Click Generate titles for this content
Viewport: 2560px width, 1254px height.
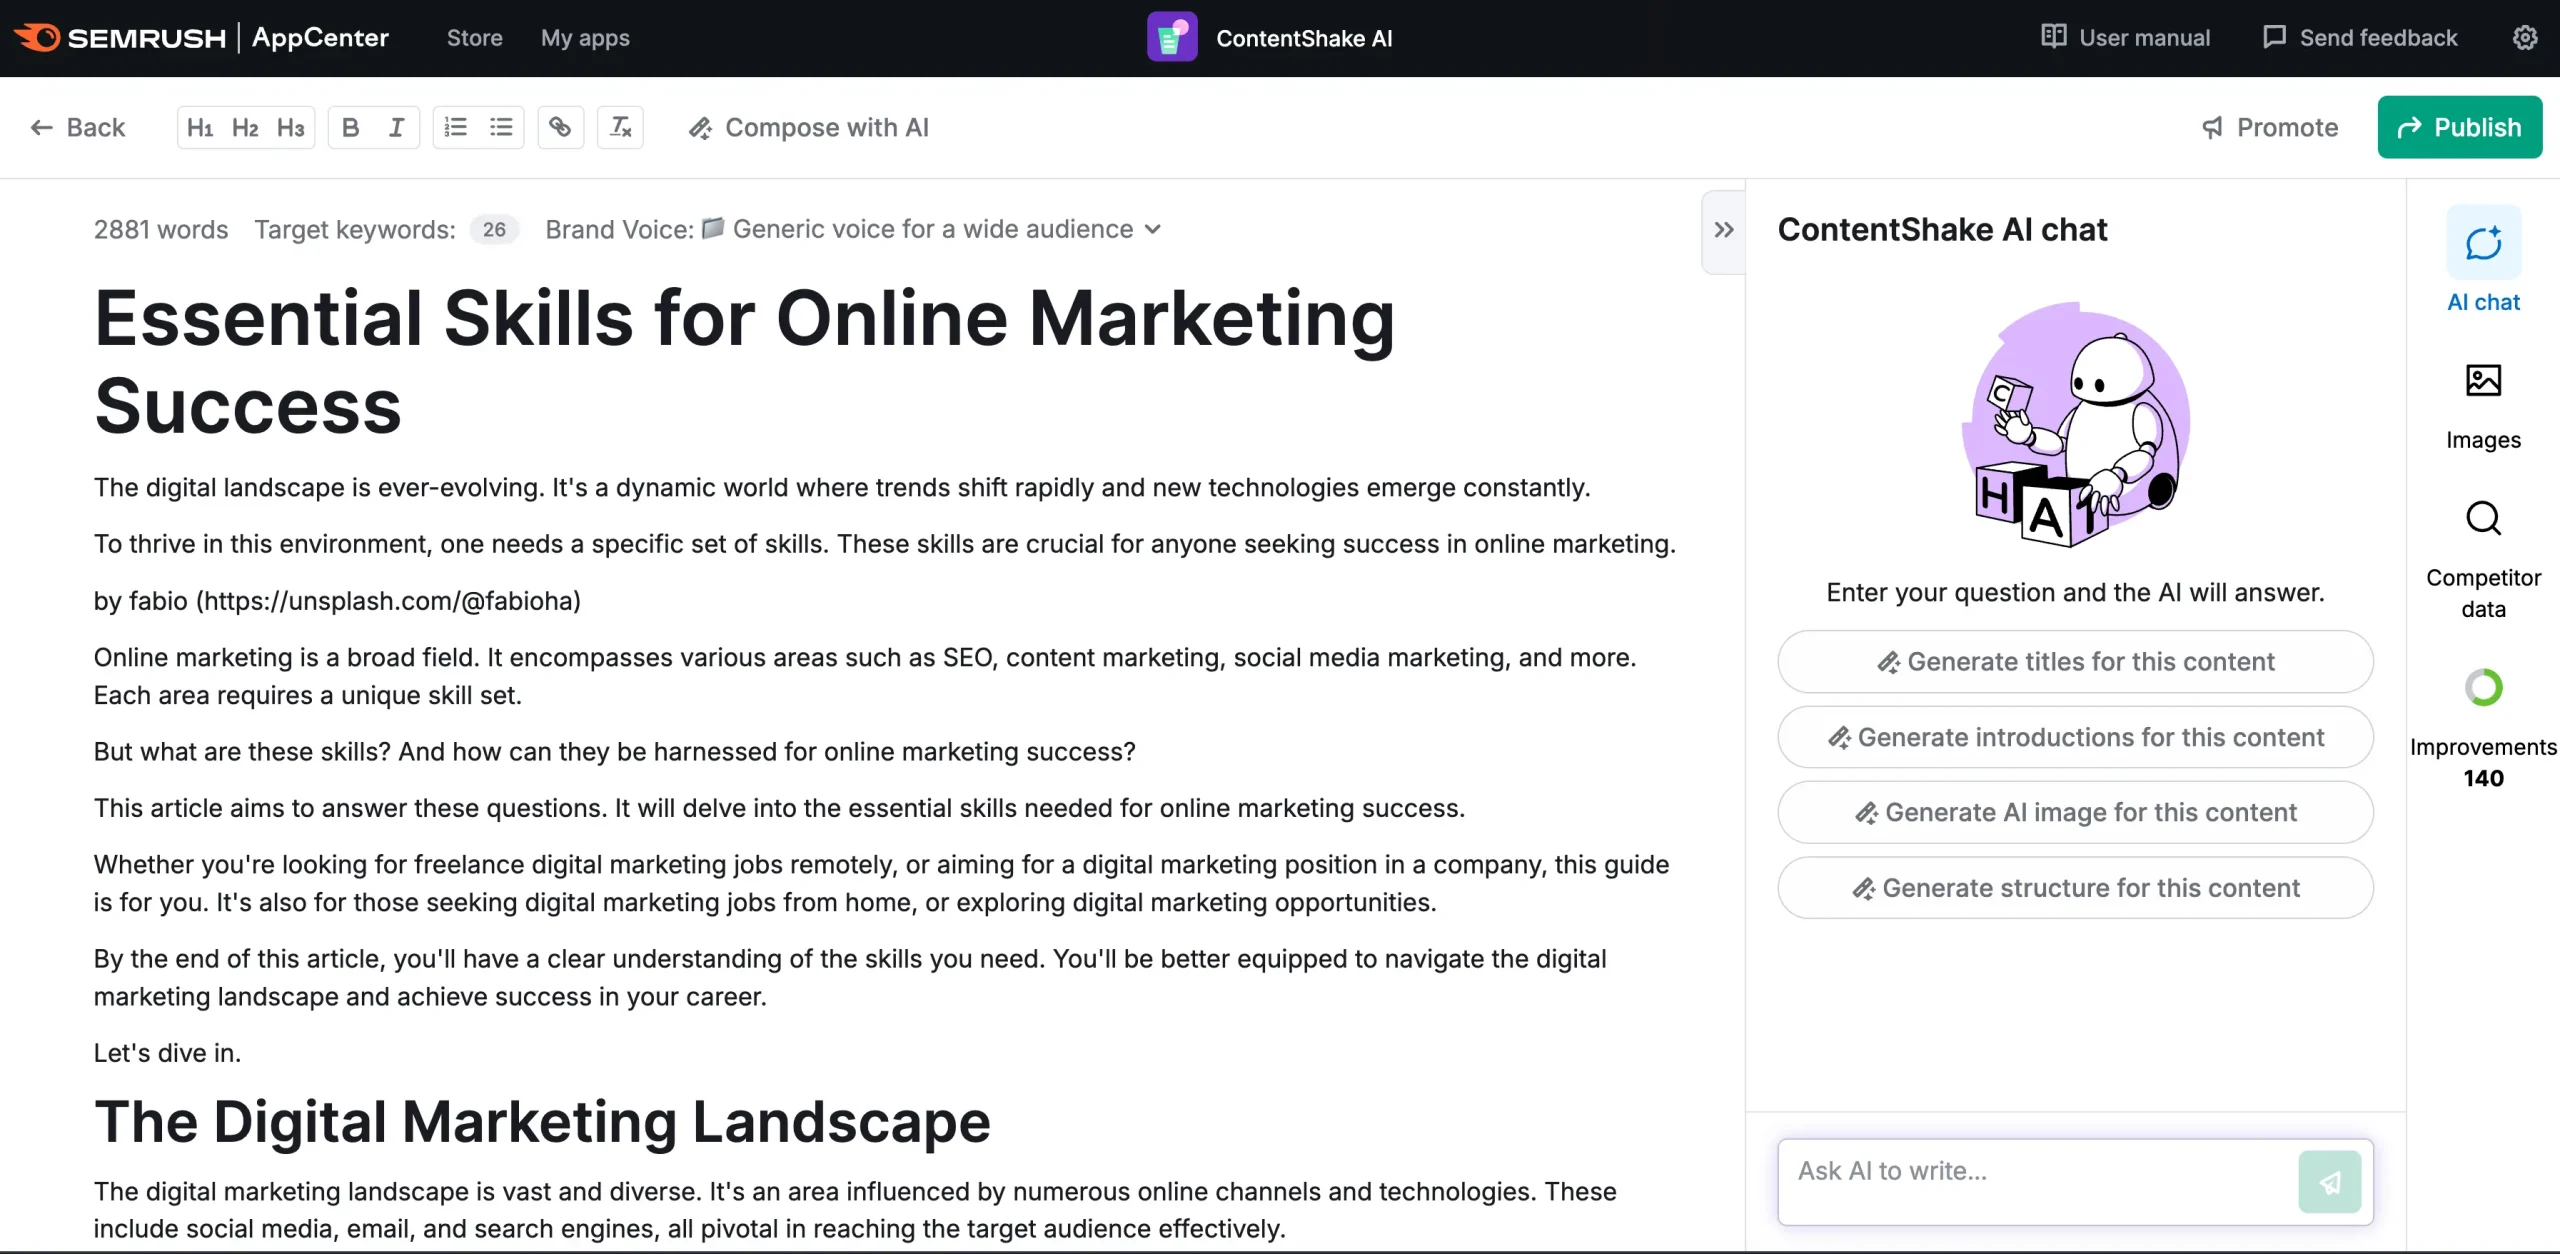point(2075,662)
